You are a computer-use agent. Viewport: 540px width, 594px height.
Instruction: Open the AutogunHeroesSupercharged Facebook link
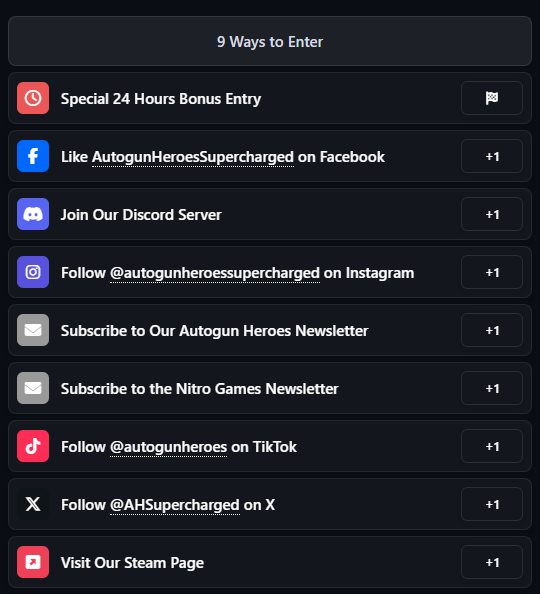coord(193,157)
